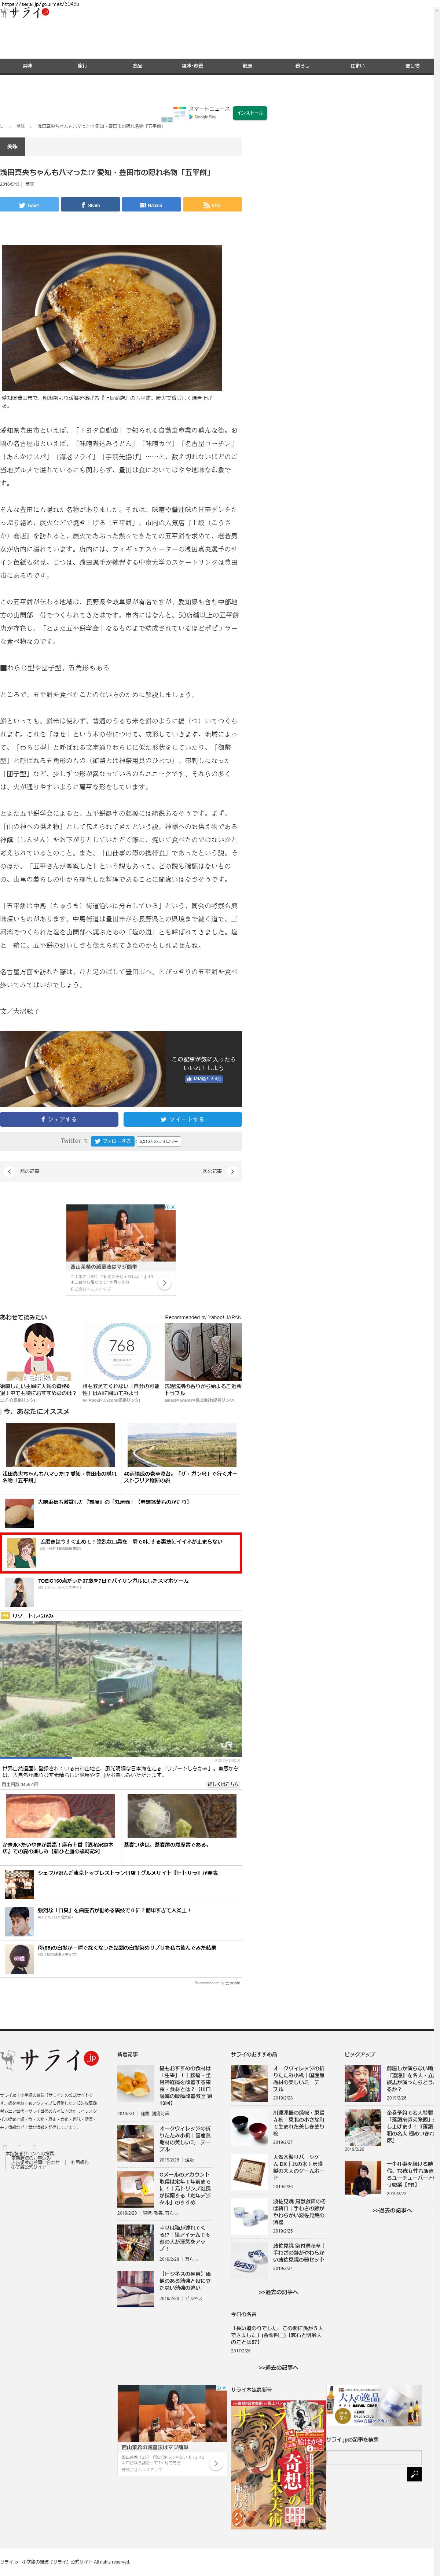The image size is (440, 2576).
Task: Open the 旅行 navigation menu item
Action: (82, 66)
